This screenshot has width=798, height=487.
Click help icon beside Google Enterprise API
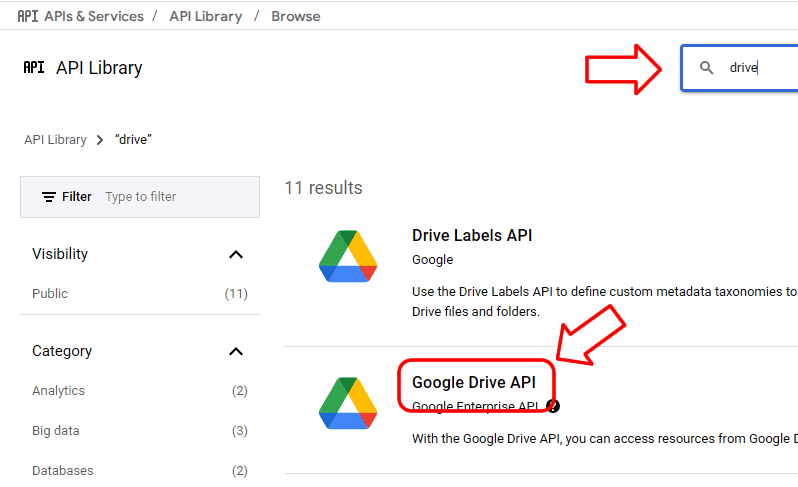pyautogui.click(x=553, y=406)
